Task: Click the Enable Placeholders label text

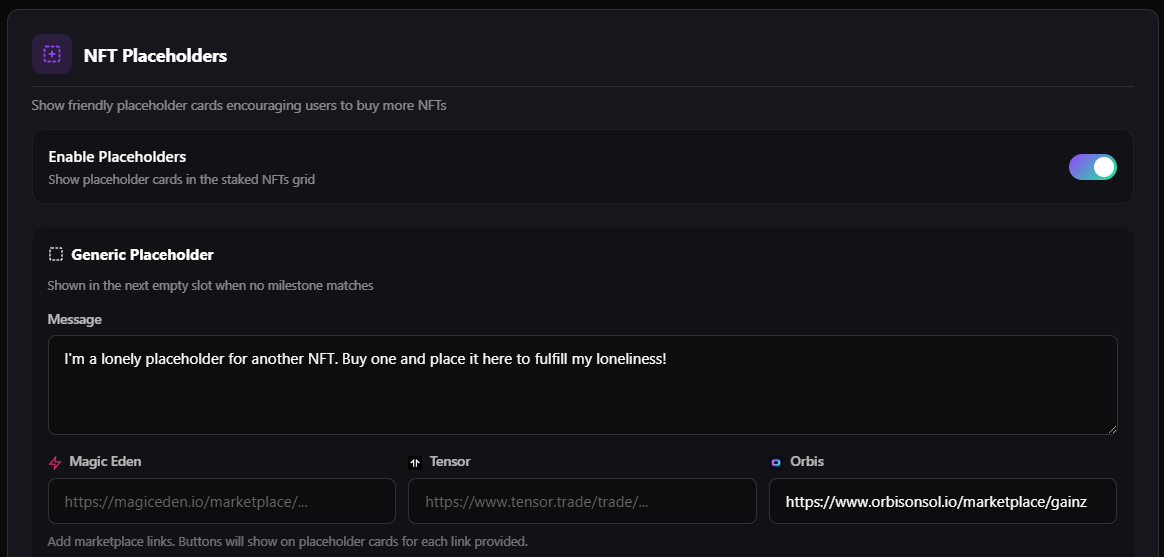Action: (117, 157)
